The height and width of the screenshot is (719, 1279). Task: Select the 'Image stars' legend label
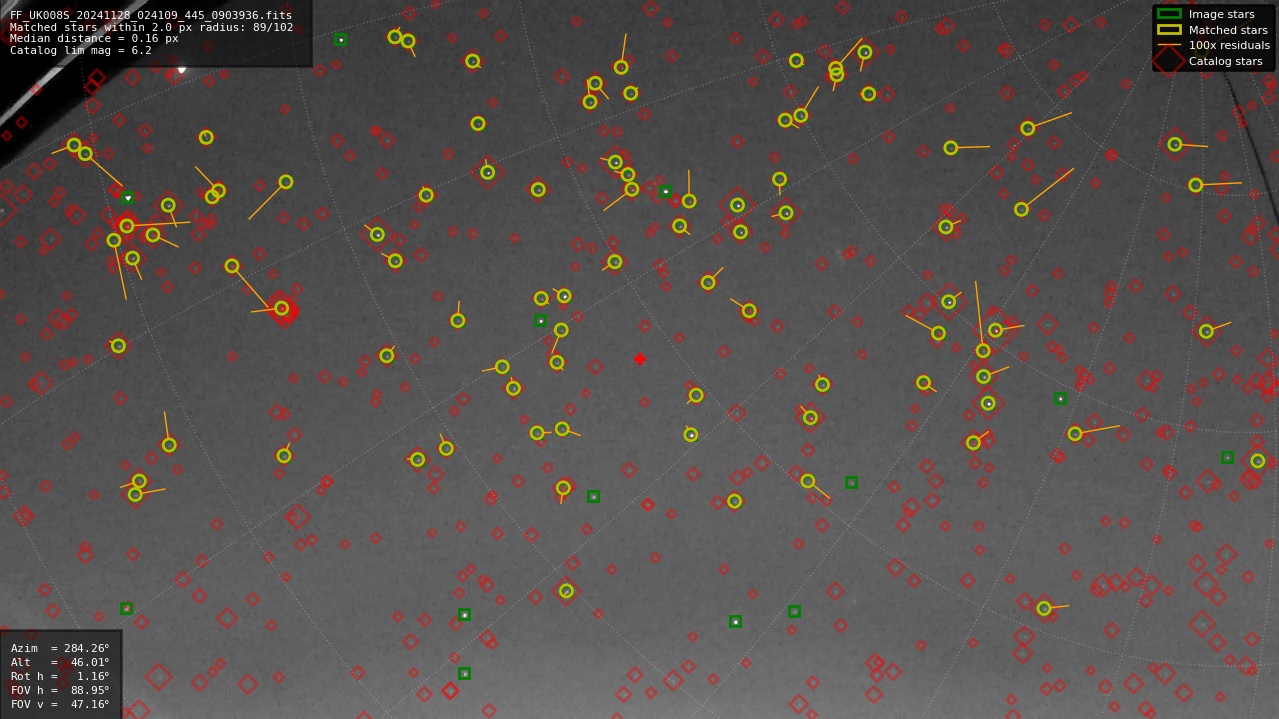(x=1221, y=15)
